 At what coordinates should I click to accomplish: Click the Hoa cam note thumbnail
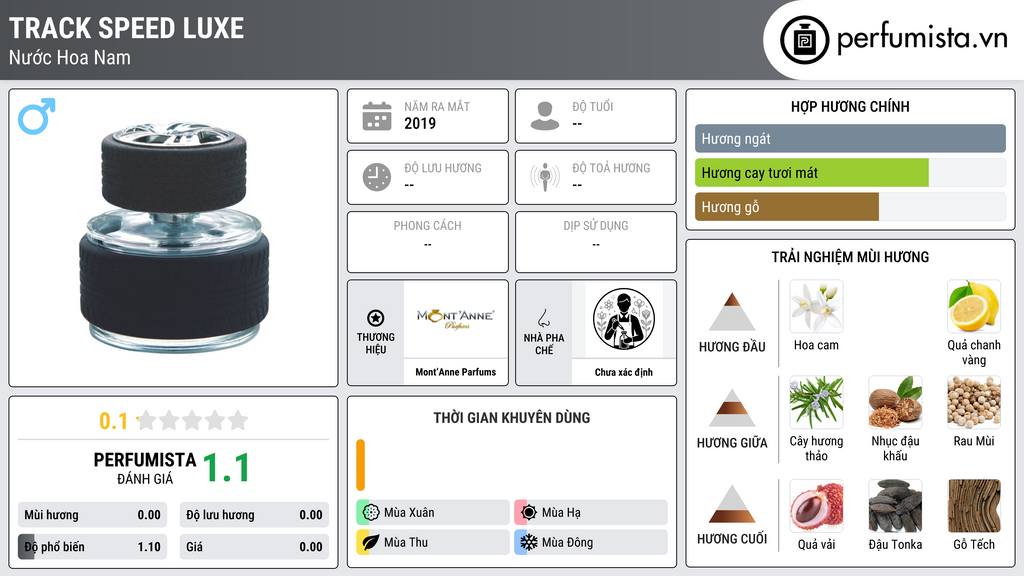(x=816, y=306)
